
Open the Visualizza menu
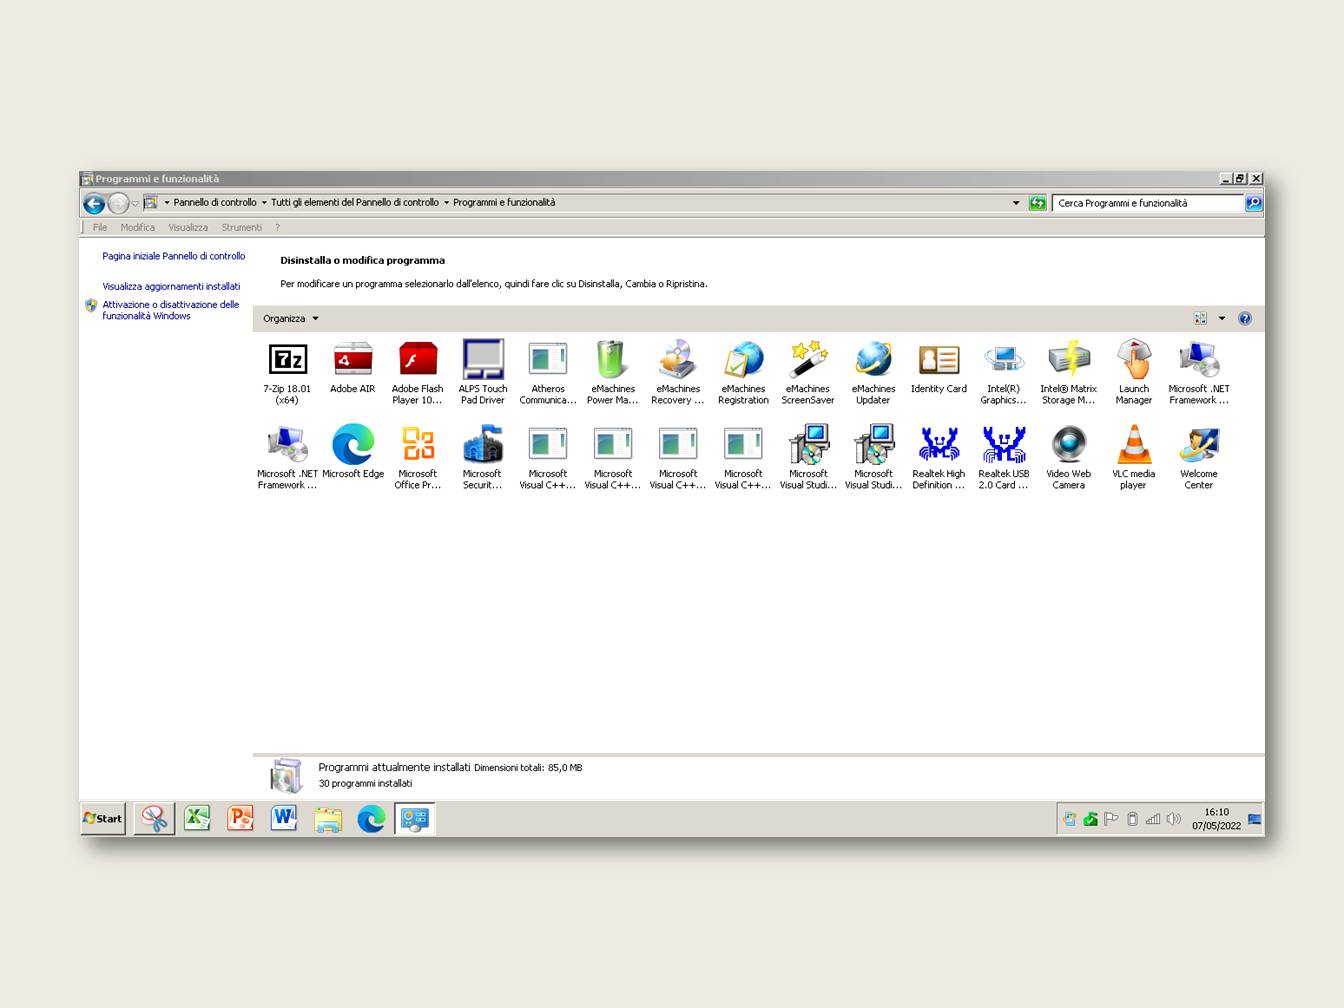pyautogui.click(x=188, y=228)
